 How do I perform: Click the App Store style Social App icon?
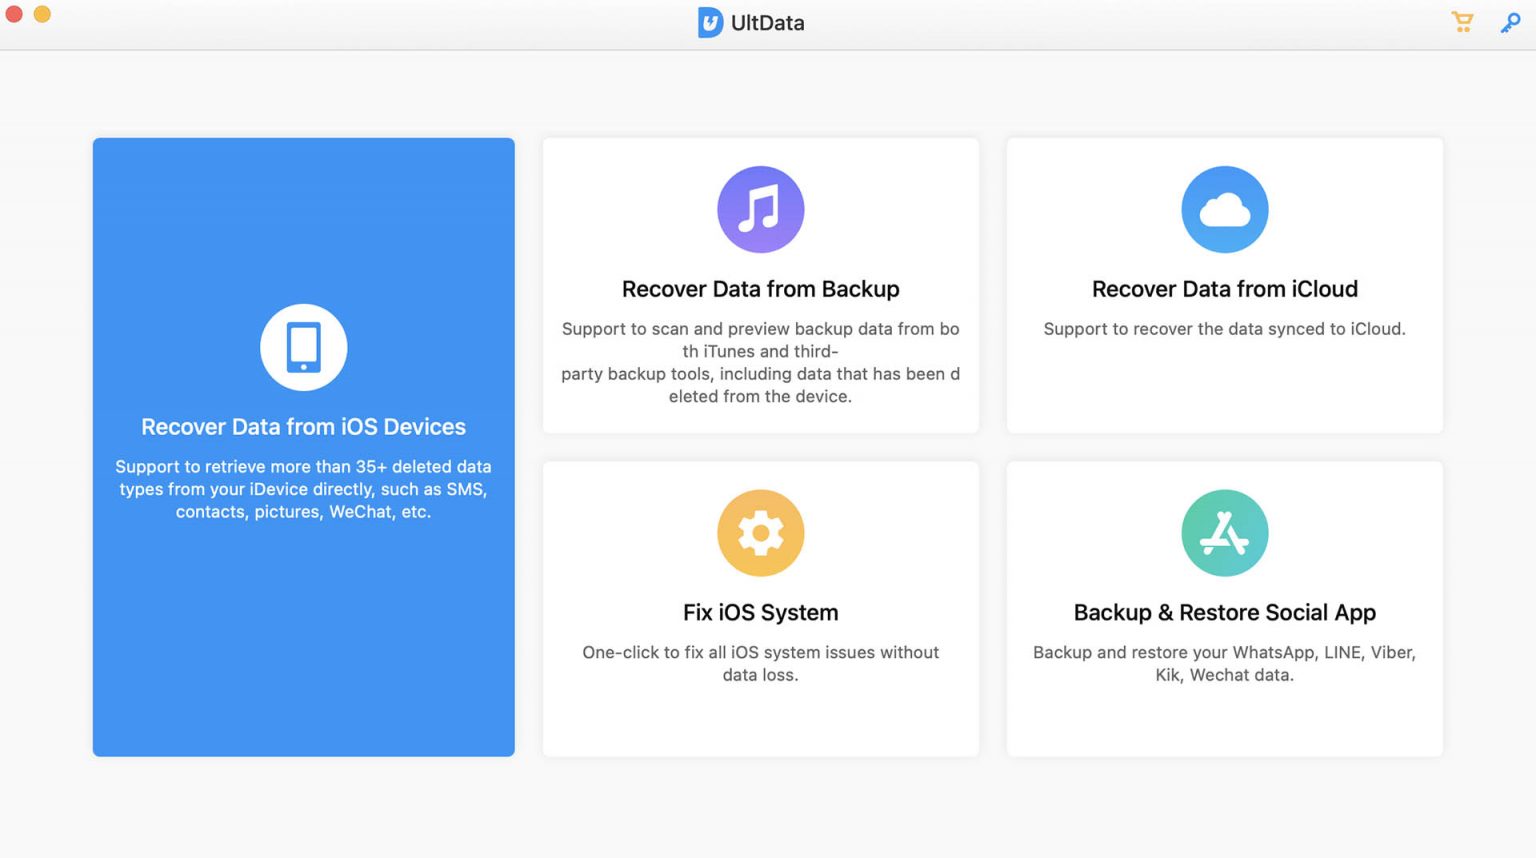point(1225,532)
